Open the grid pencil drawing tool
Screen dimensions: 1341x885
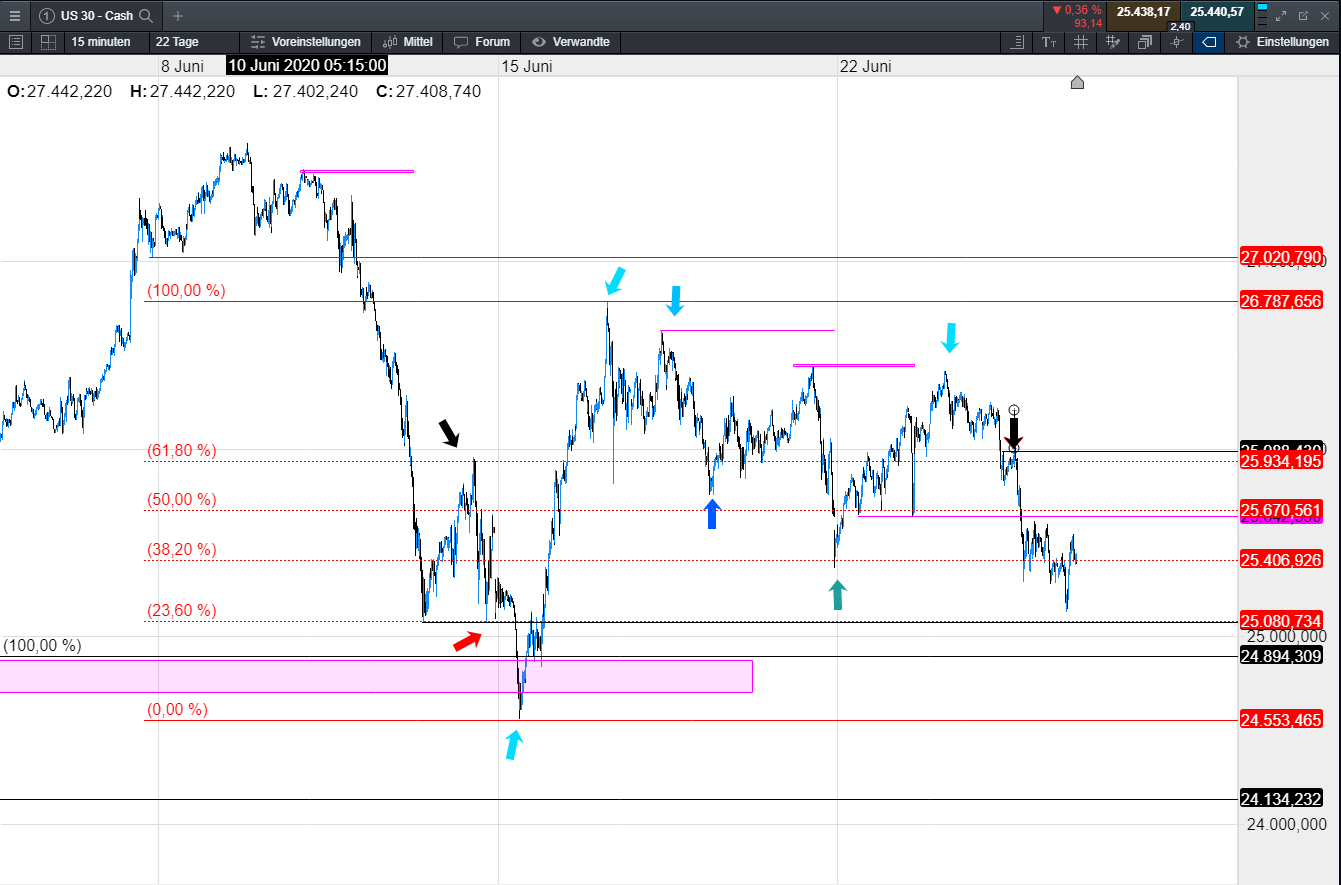tap(1113, 42)
